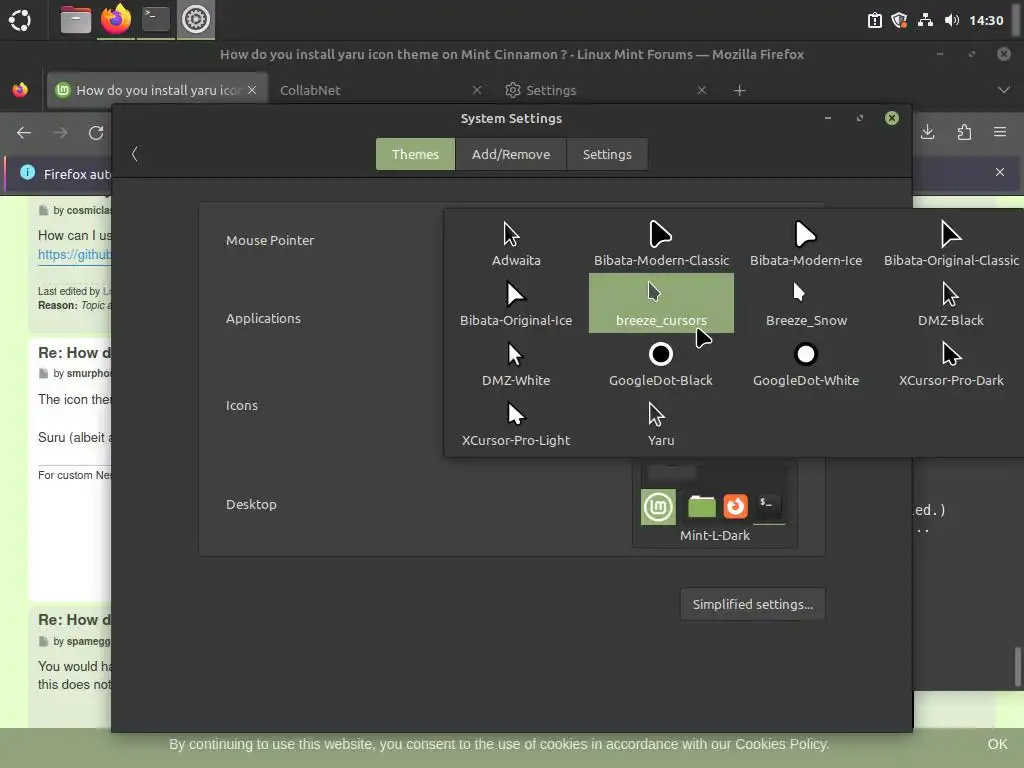Select the XCursor-Pro-Dark pointer
Viewport: 1024px width, 768px height.
(951, 364)
